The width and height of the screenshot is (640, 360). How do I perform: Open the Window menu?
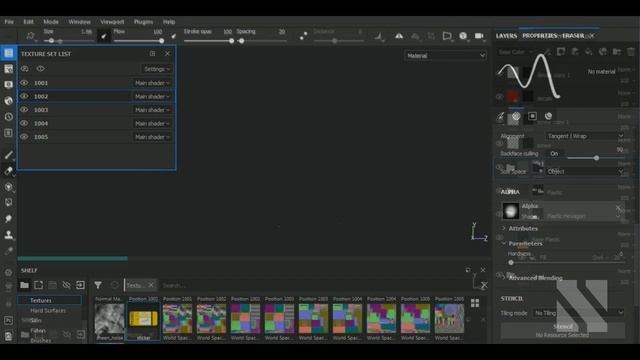(79, 22)
